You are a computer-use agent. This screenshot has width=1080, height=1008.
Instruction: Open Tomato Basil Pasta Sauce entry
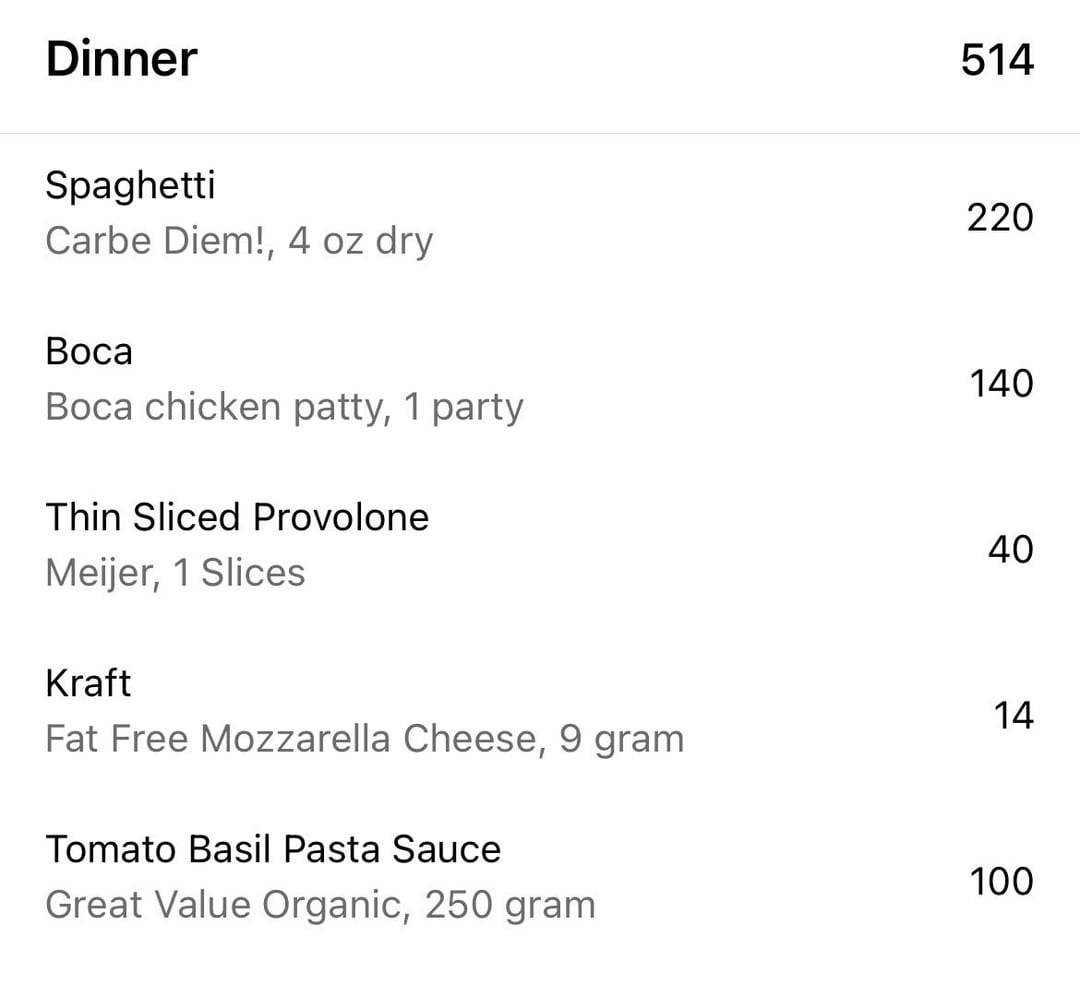pos(540,878)
